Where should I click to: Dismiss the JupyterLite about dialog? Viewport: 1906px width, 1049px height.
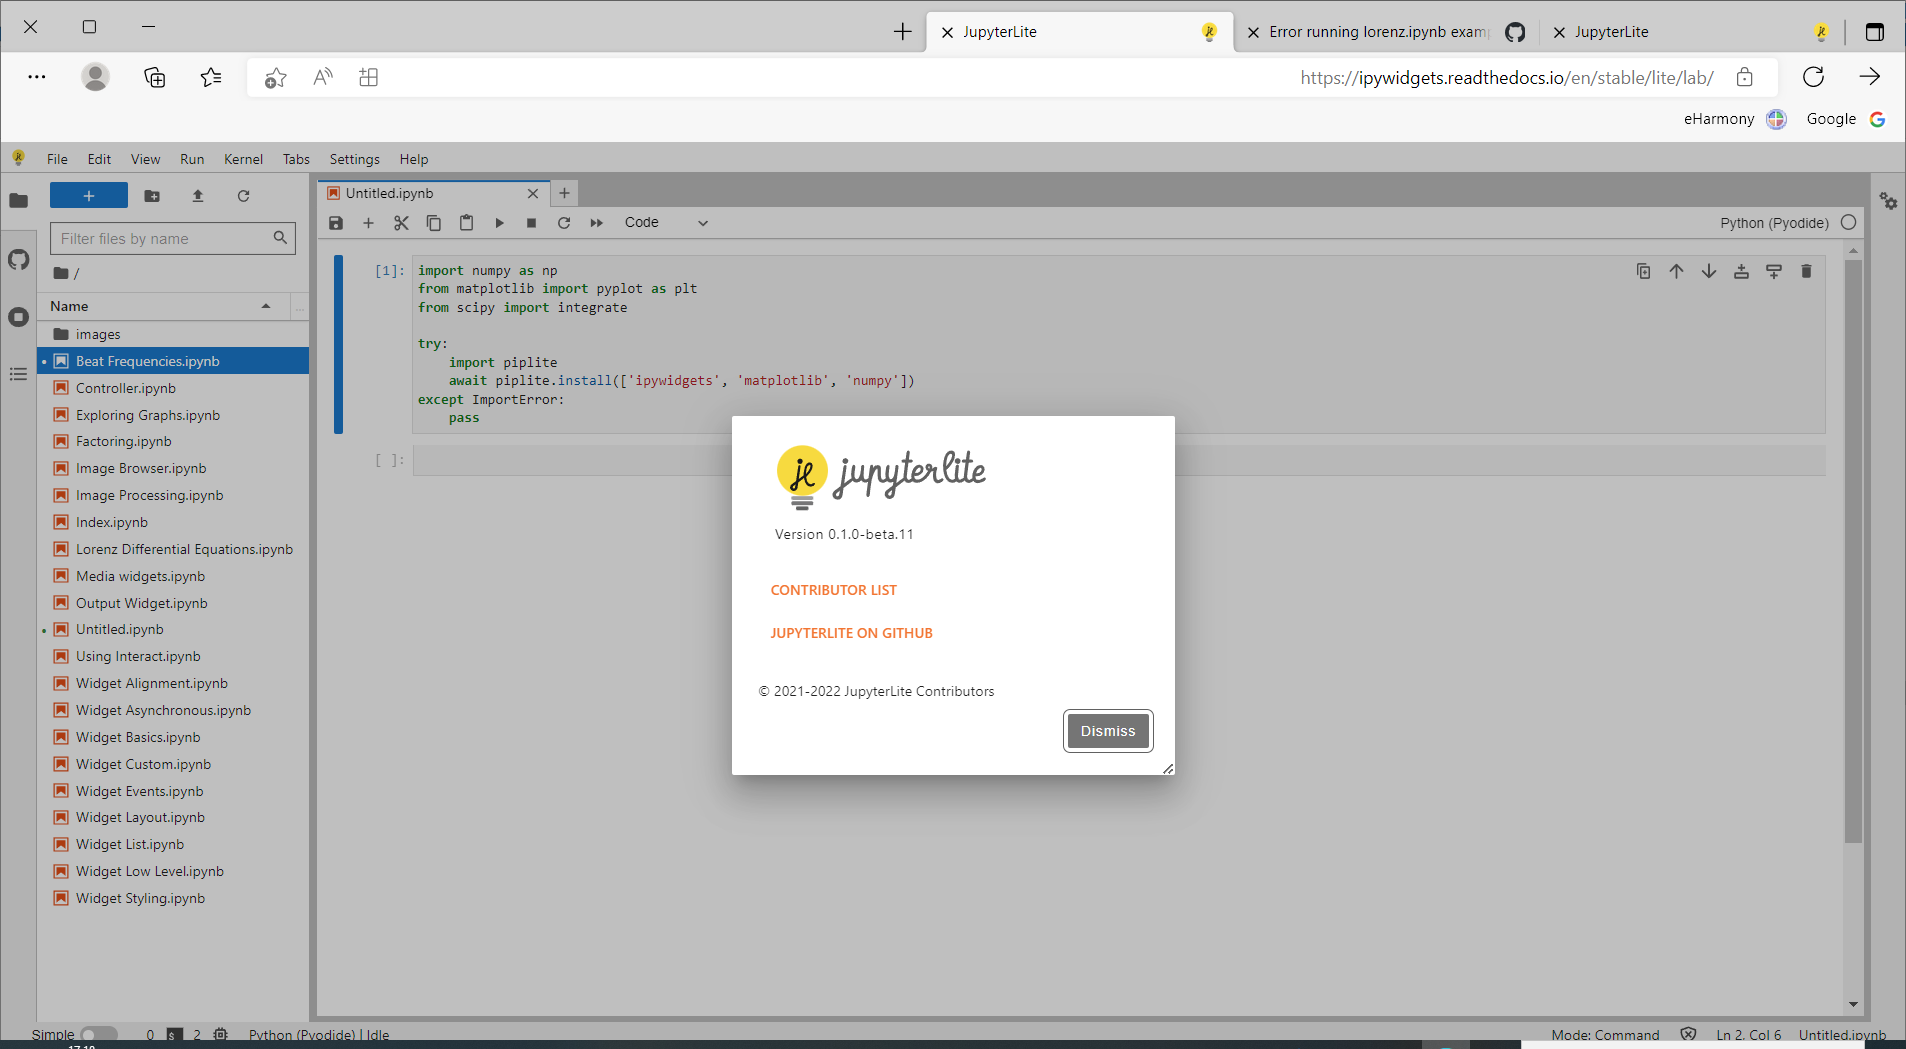[x=1107, y=731]
